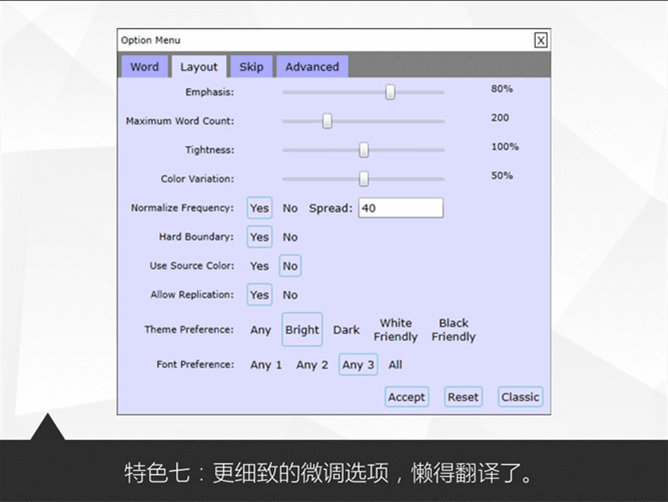Click the Spread input field
This screenshot has width=668, height=502.
click(400, 208)
